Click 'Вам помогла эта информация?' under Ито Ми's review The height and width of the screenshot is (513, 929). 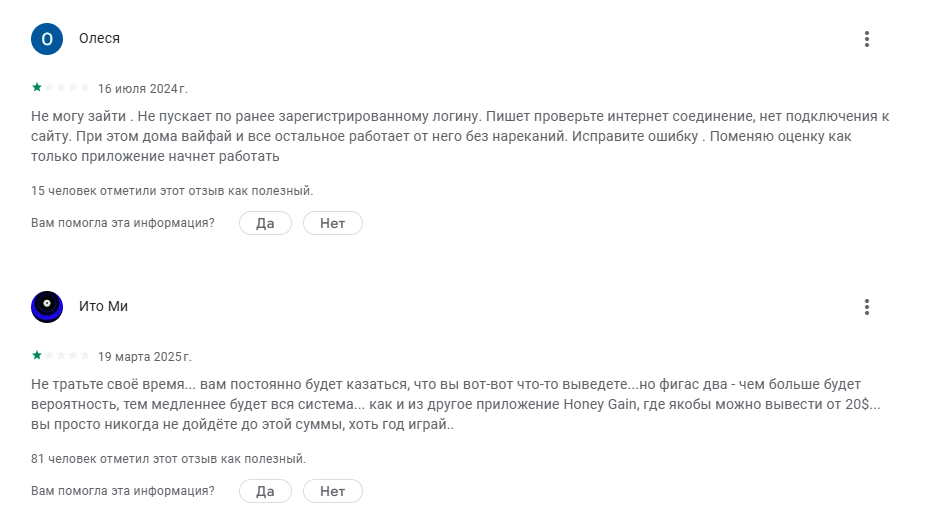(123, 491)
